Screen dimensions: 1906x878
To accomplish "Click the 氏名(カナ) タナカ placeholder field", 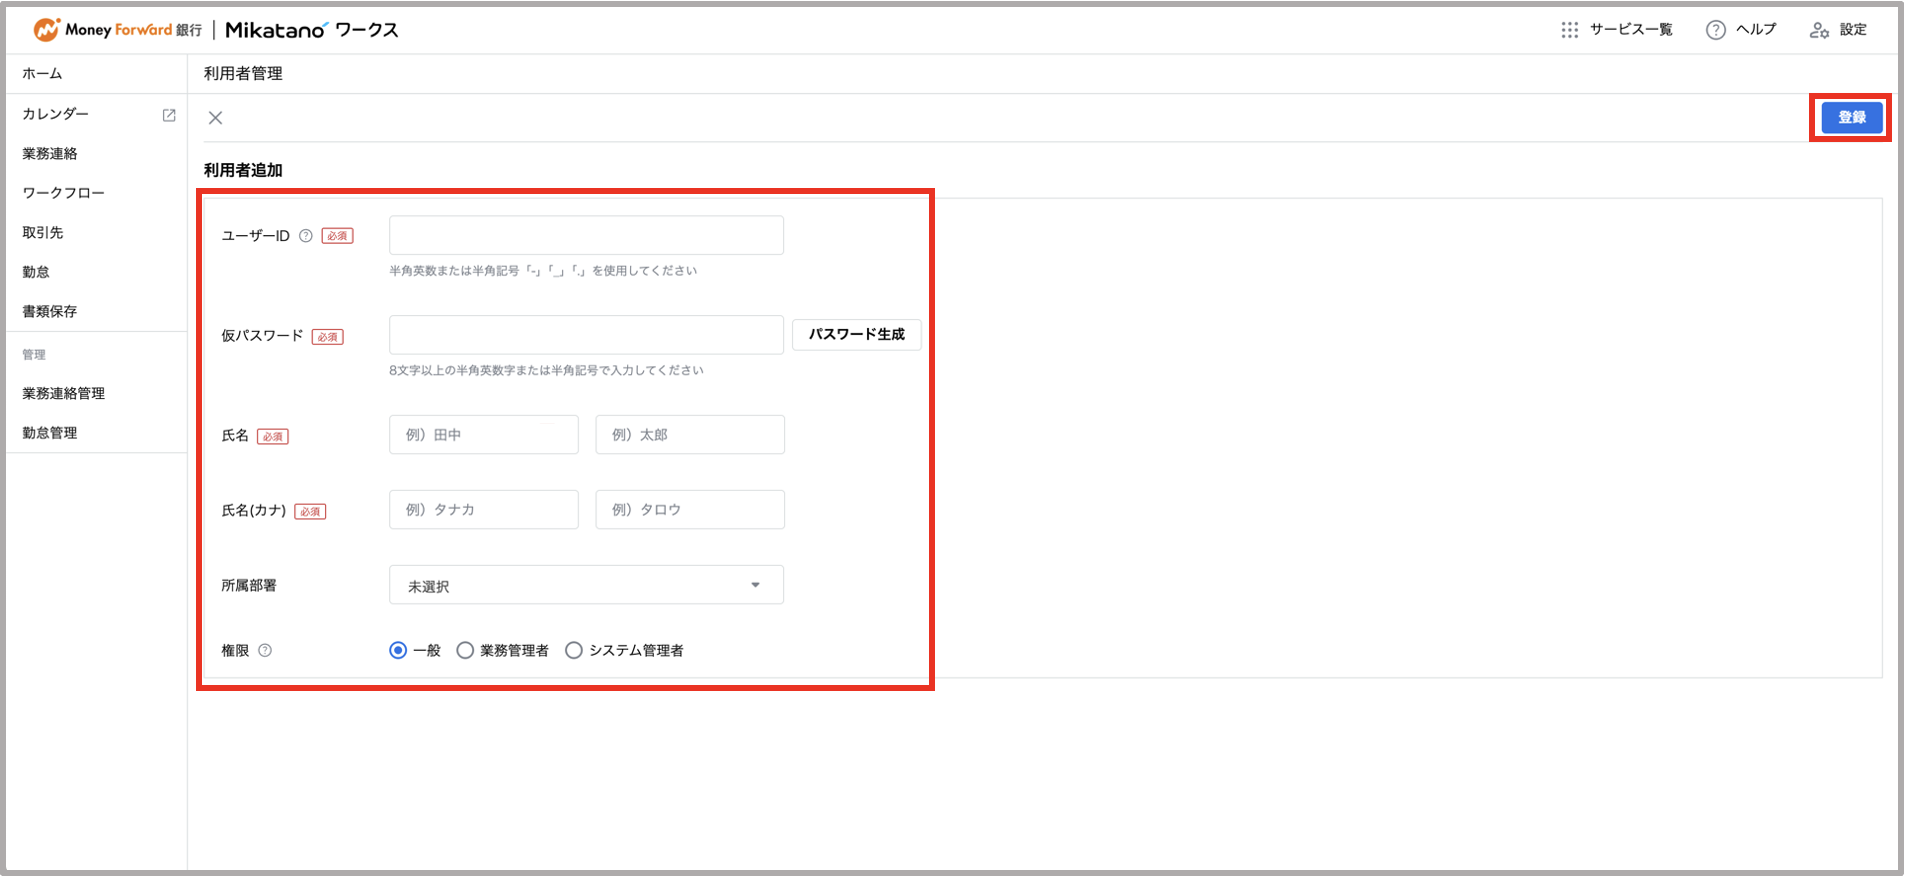I will click(x=483, y=510).
